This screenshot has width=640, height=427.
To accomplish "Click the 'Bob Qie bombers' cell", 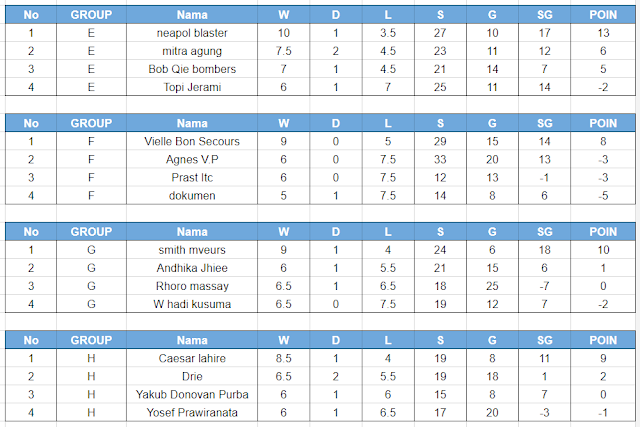I will 192,69.
